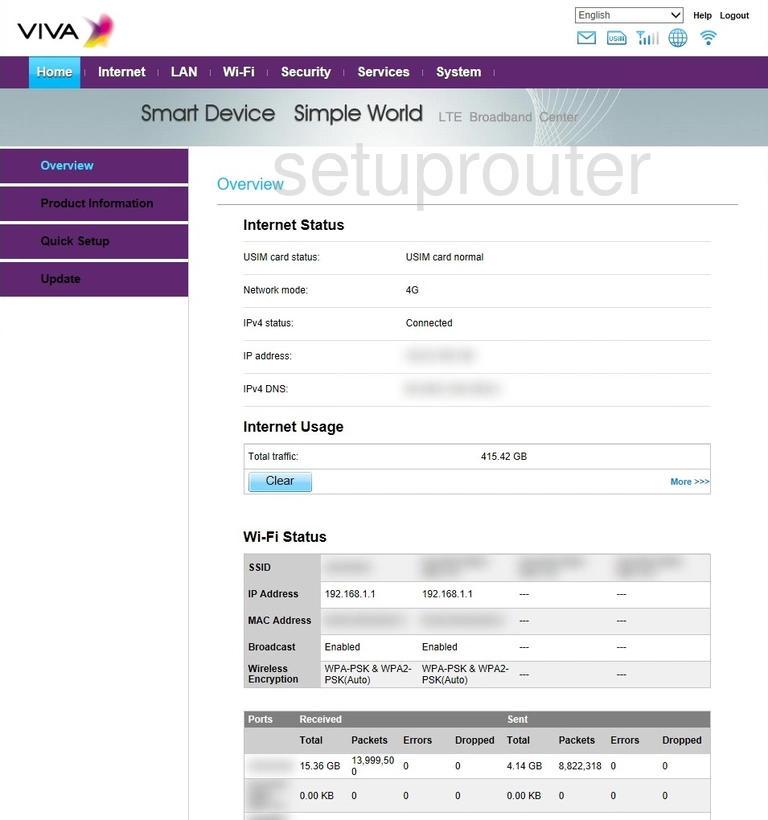Screen dimensions: 768x820
Task: Switch to the LAN menu
Action: pyautogui.click(x=184, y=72)
